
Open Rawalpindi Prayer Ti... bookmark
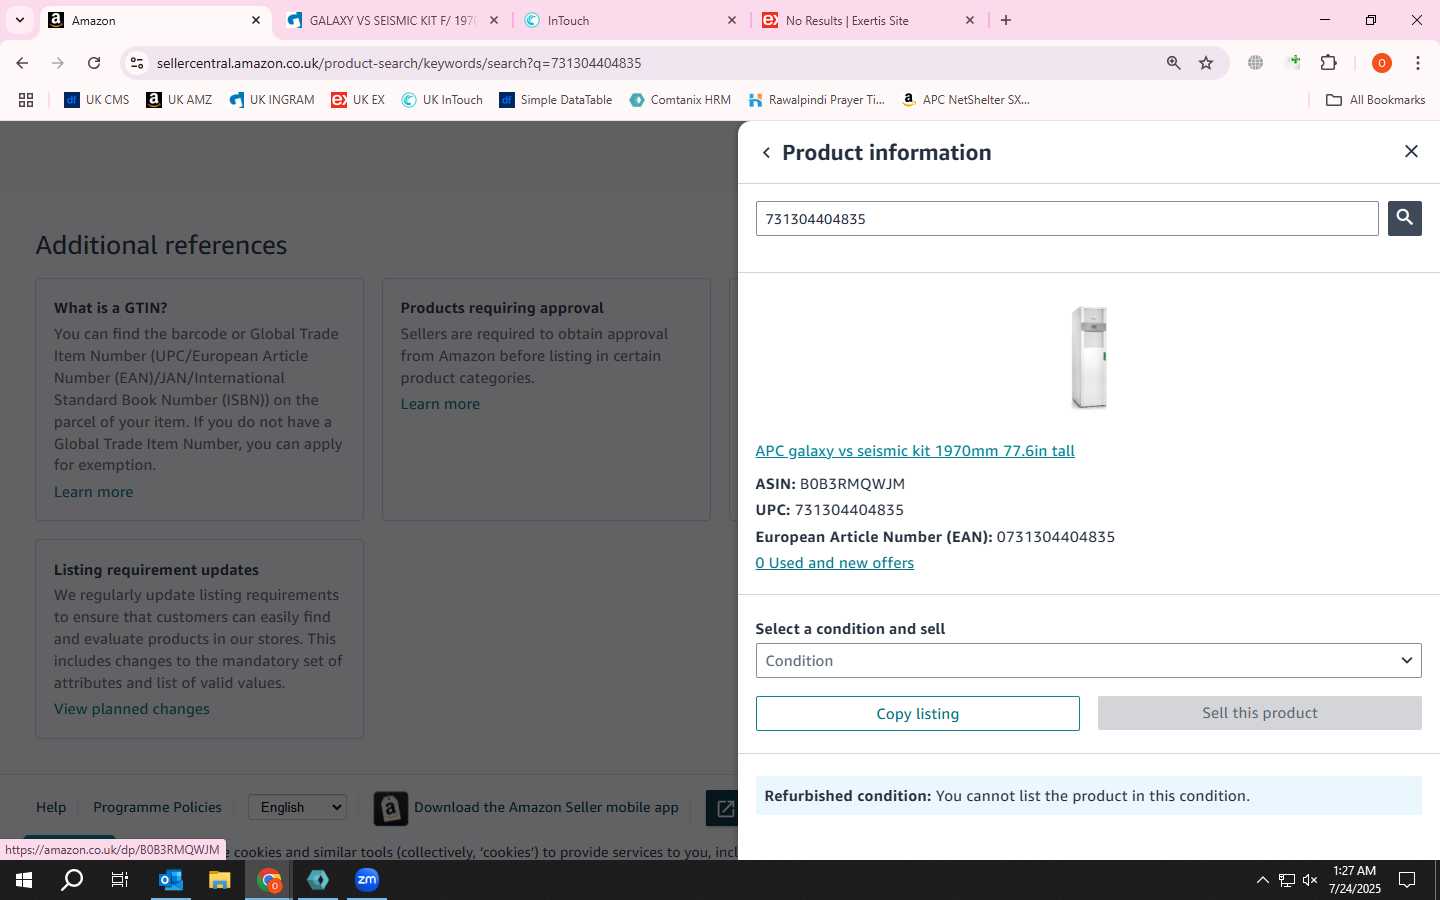coord(816,100)
